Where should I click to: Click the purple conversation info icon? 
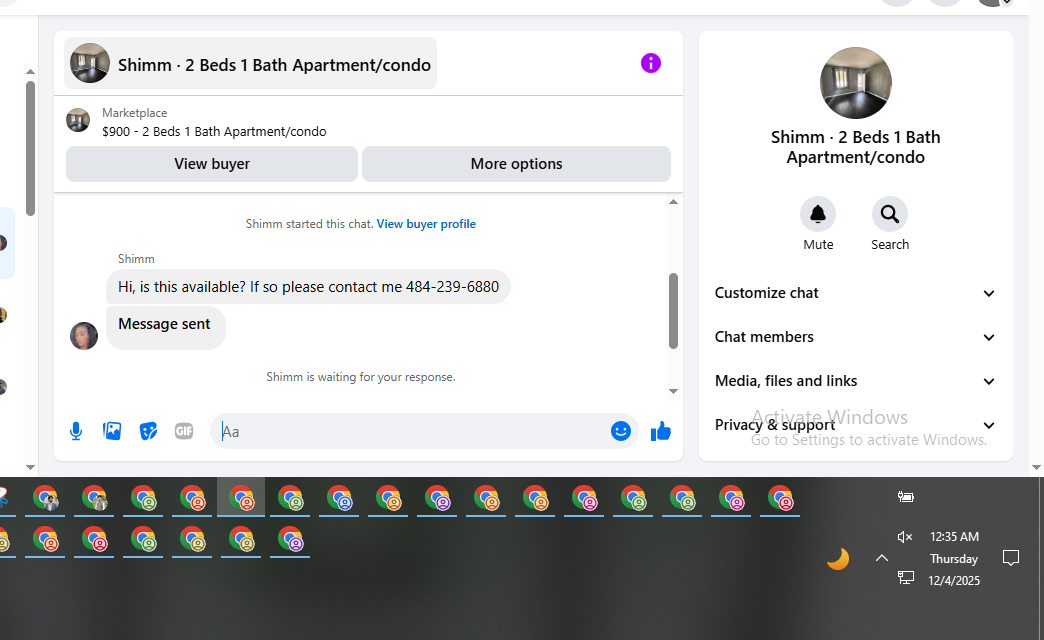(x=651, y=63)
